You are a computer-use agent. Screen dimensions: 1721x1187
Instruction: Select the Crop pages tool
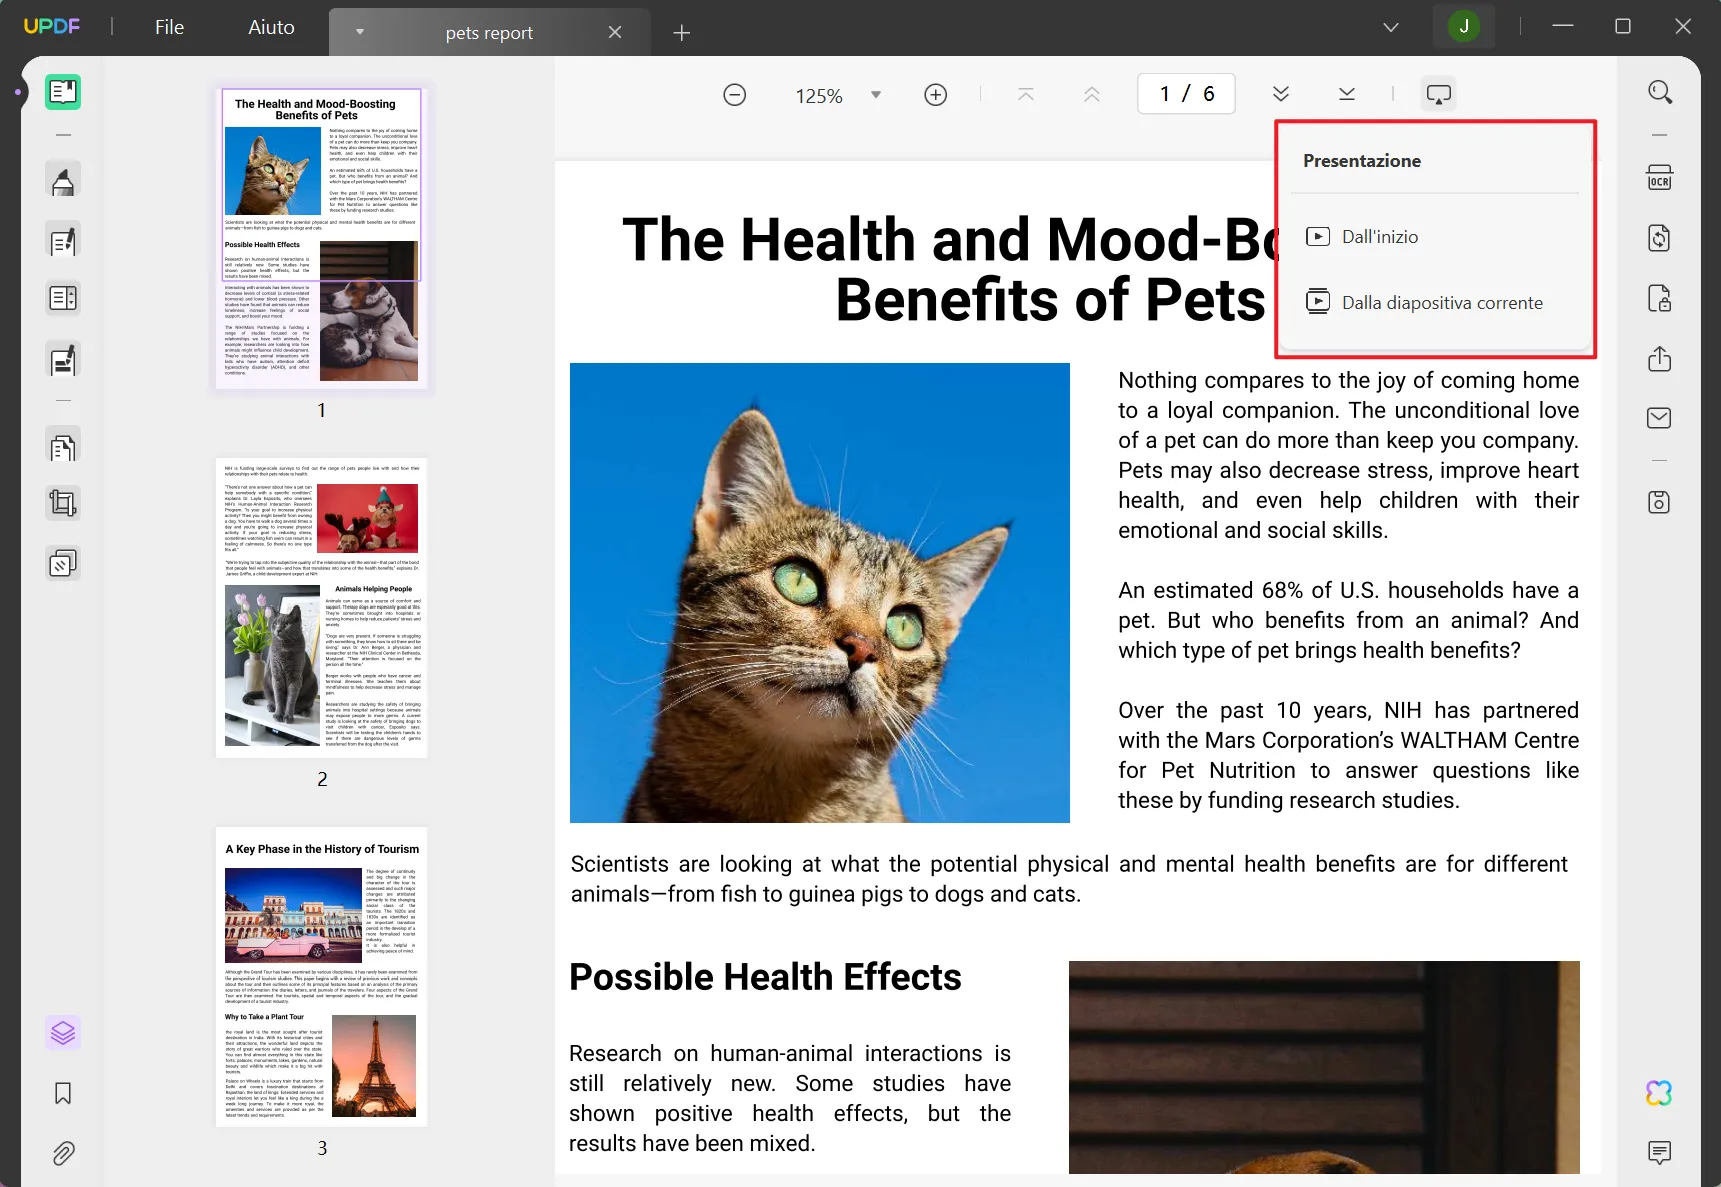[x=62, y=503]
